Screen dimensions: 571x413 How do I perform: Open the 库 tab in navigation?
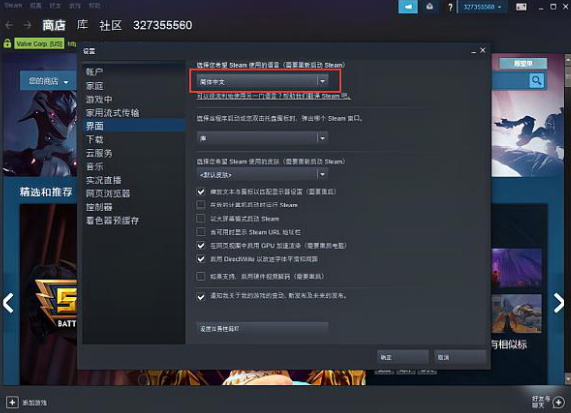pyautogui.click(x=82, y=25)
